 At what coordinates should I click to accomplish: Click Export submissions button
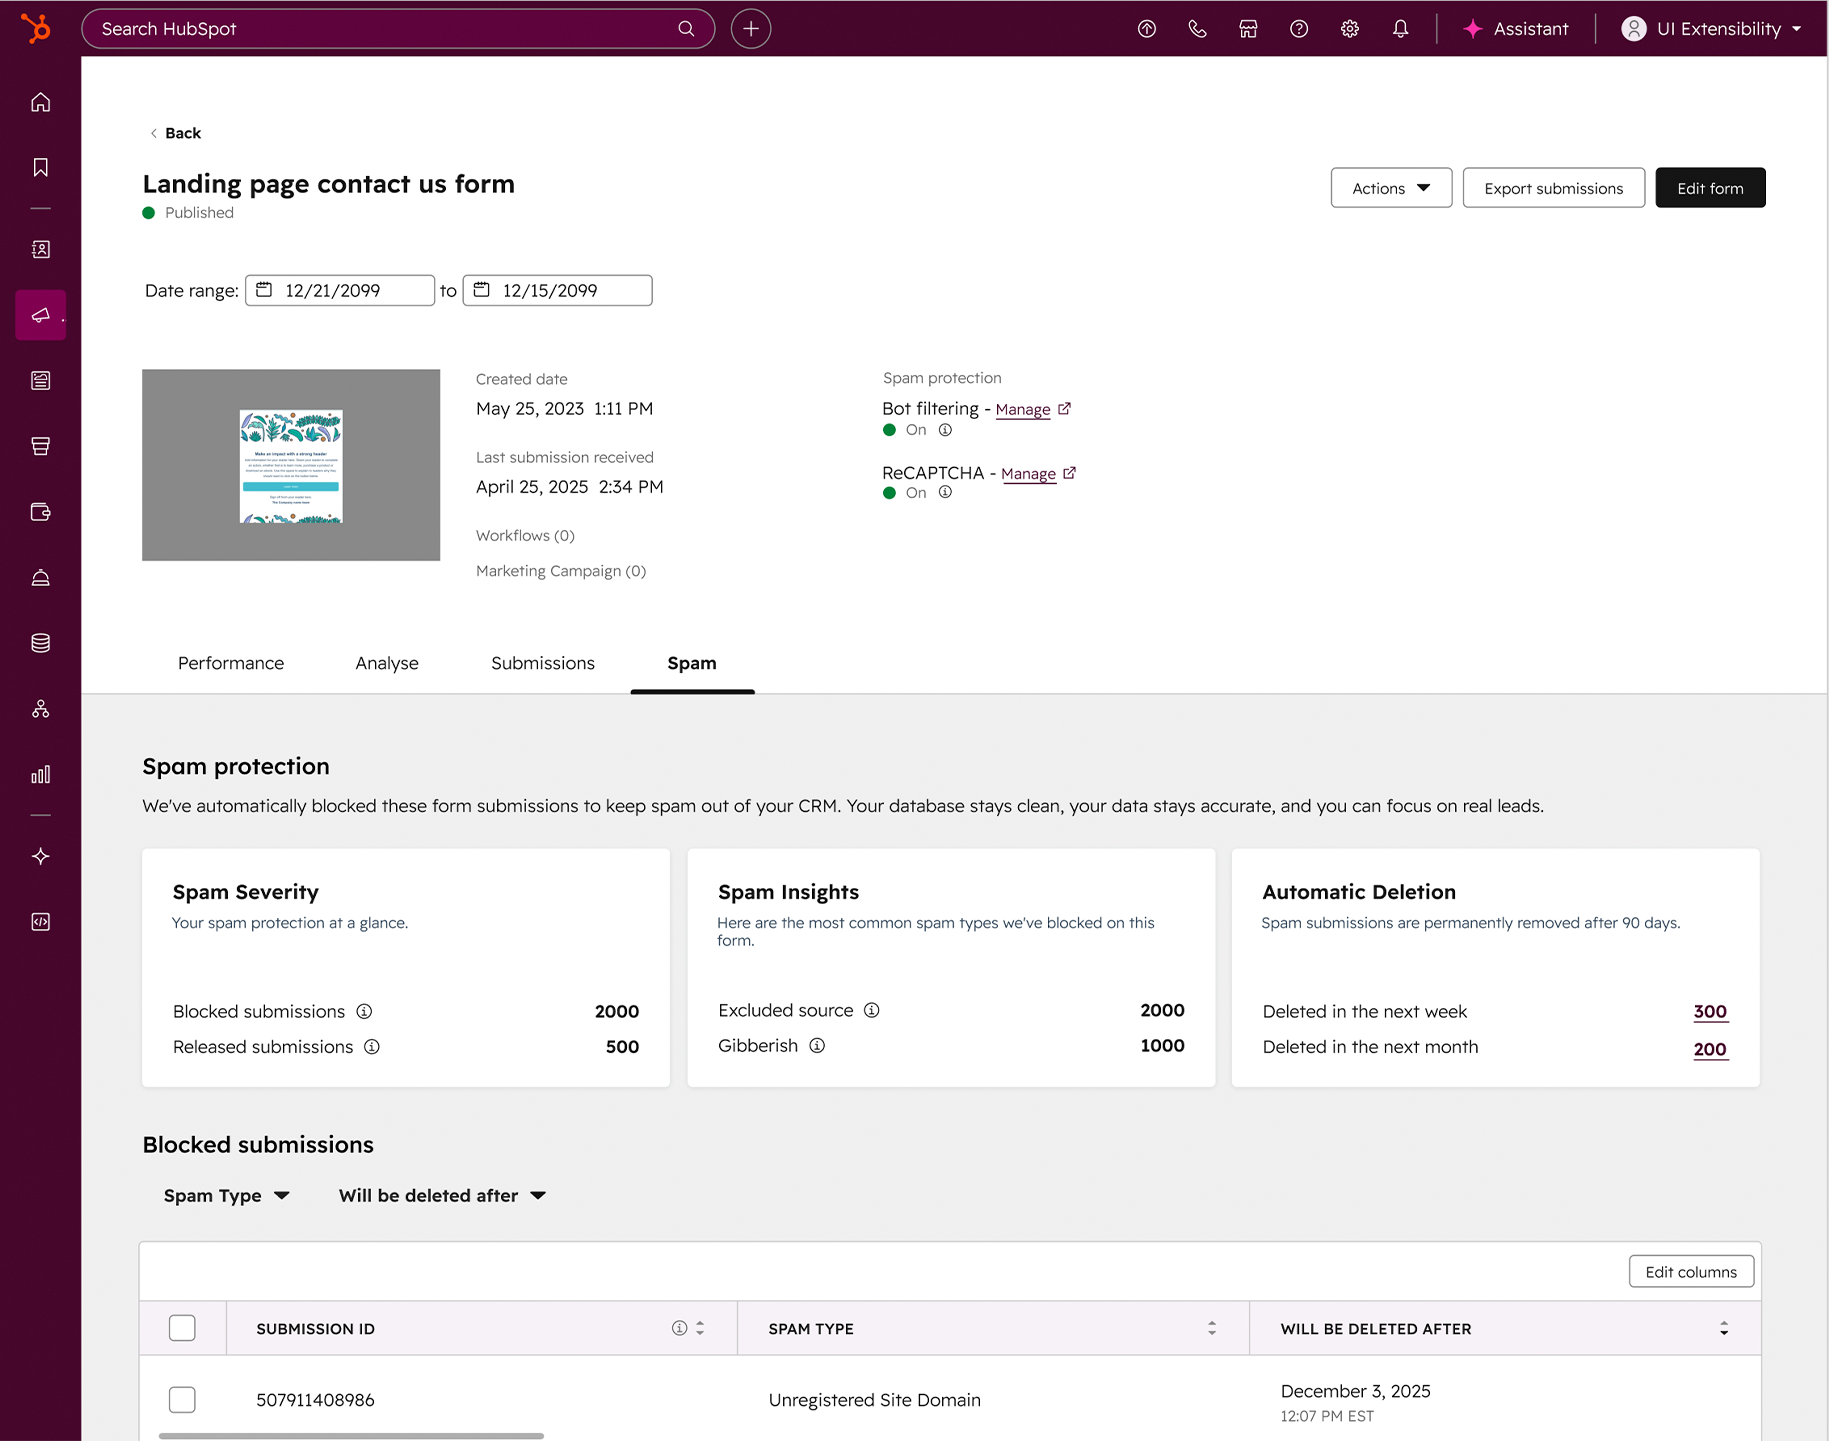coord(1553,188)
